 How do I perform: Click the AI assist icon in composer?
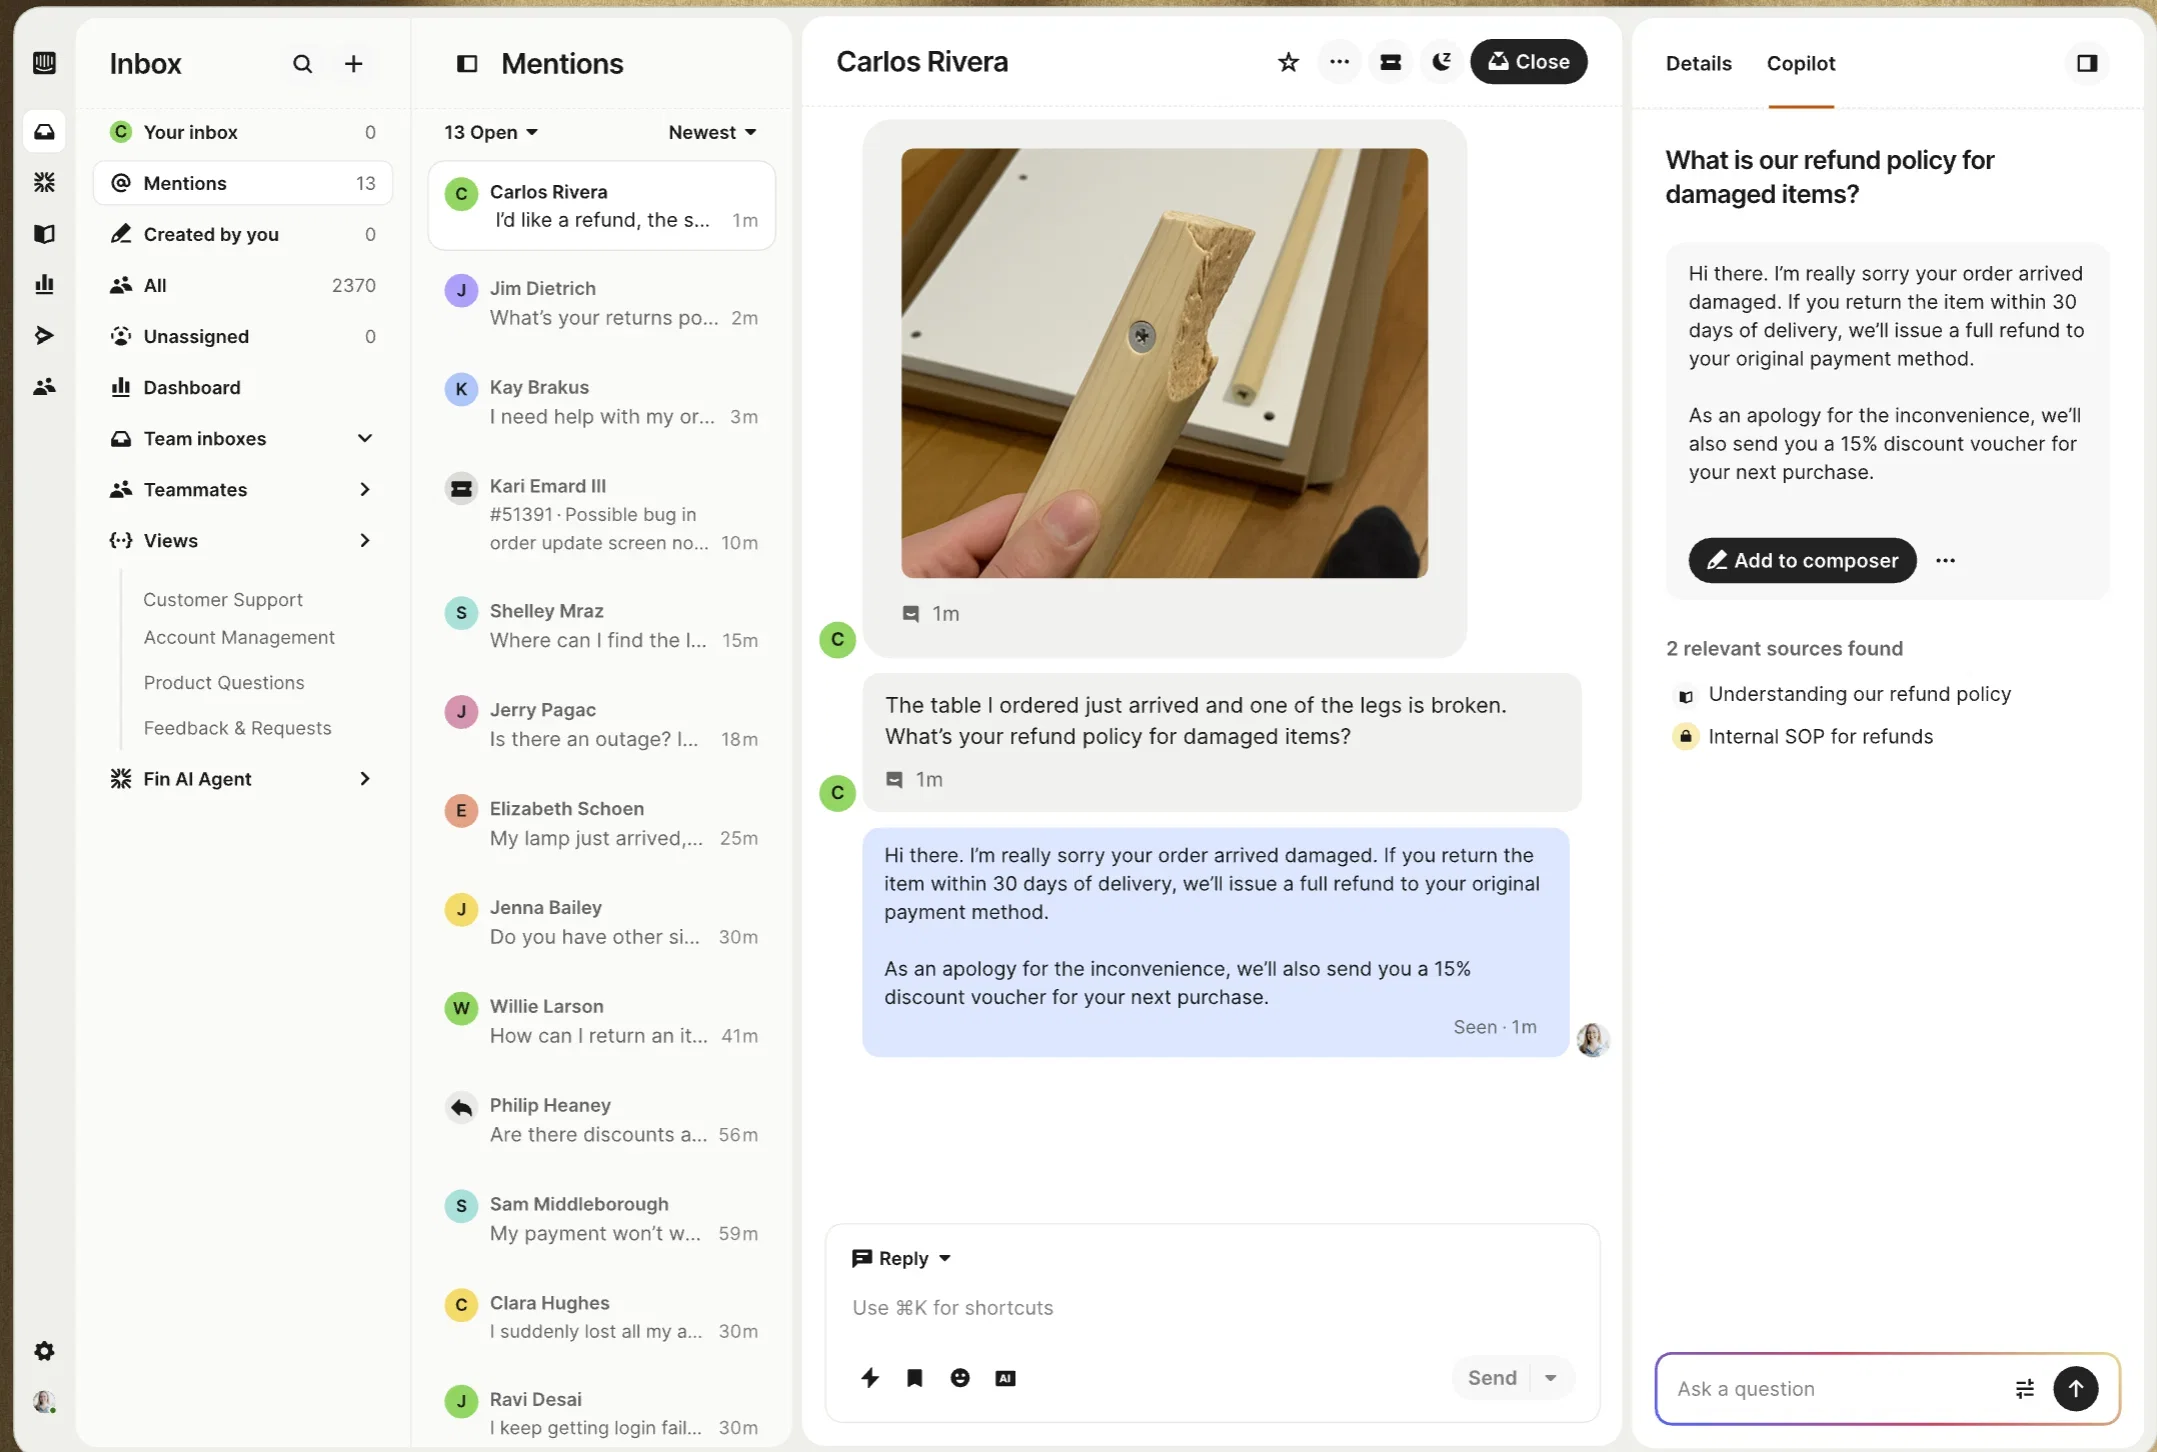[x=1006, y=1378]
